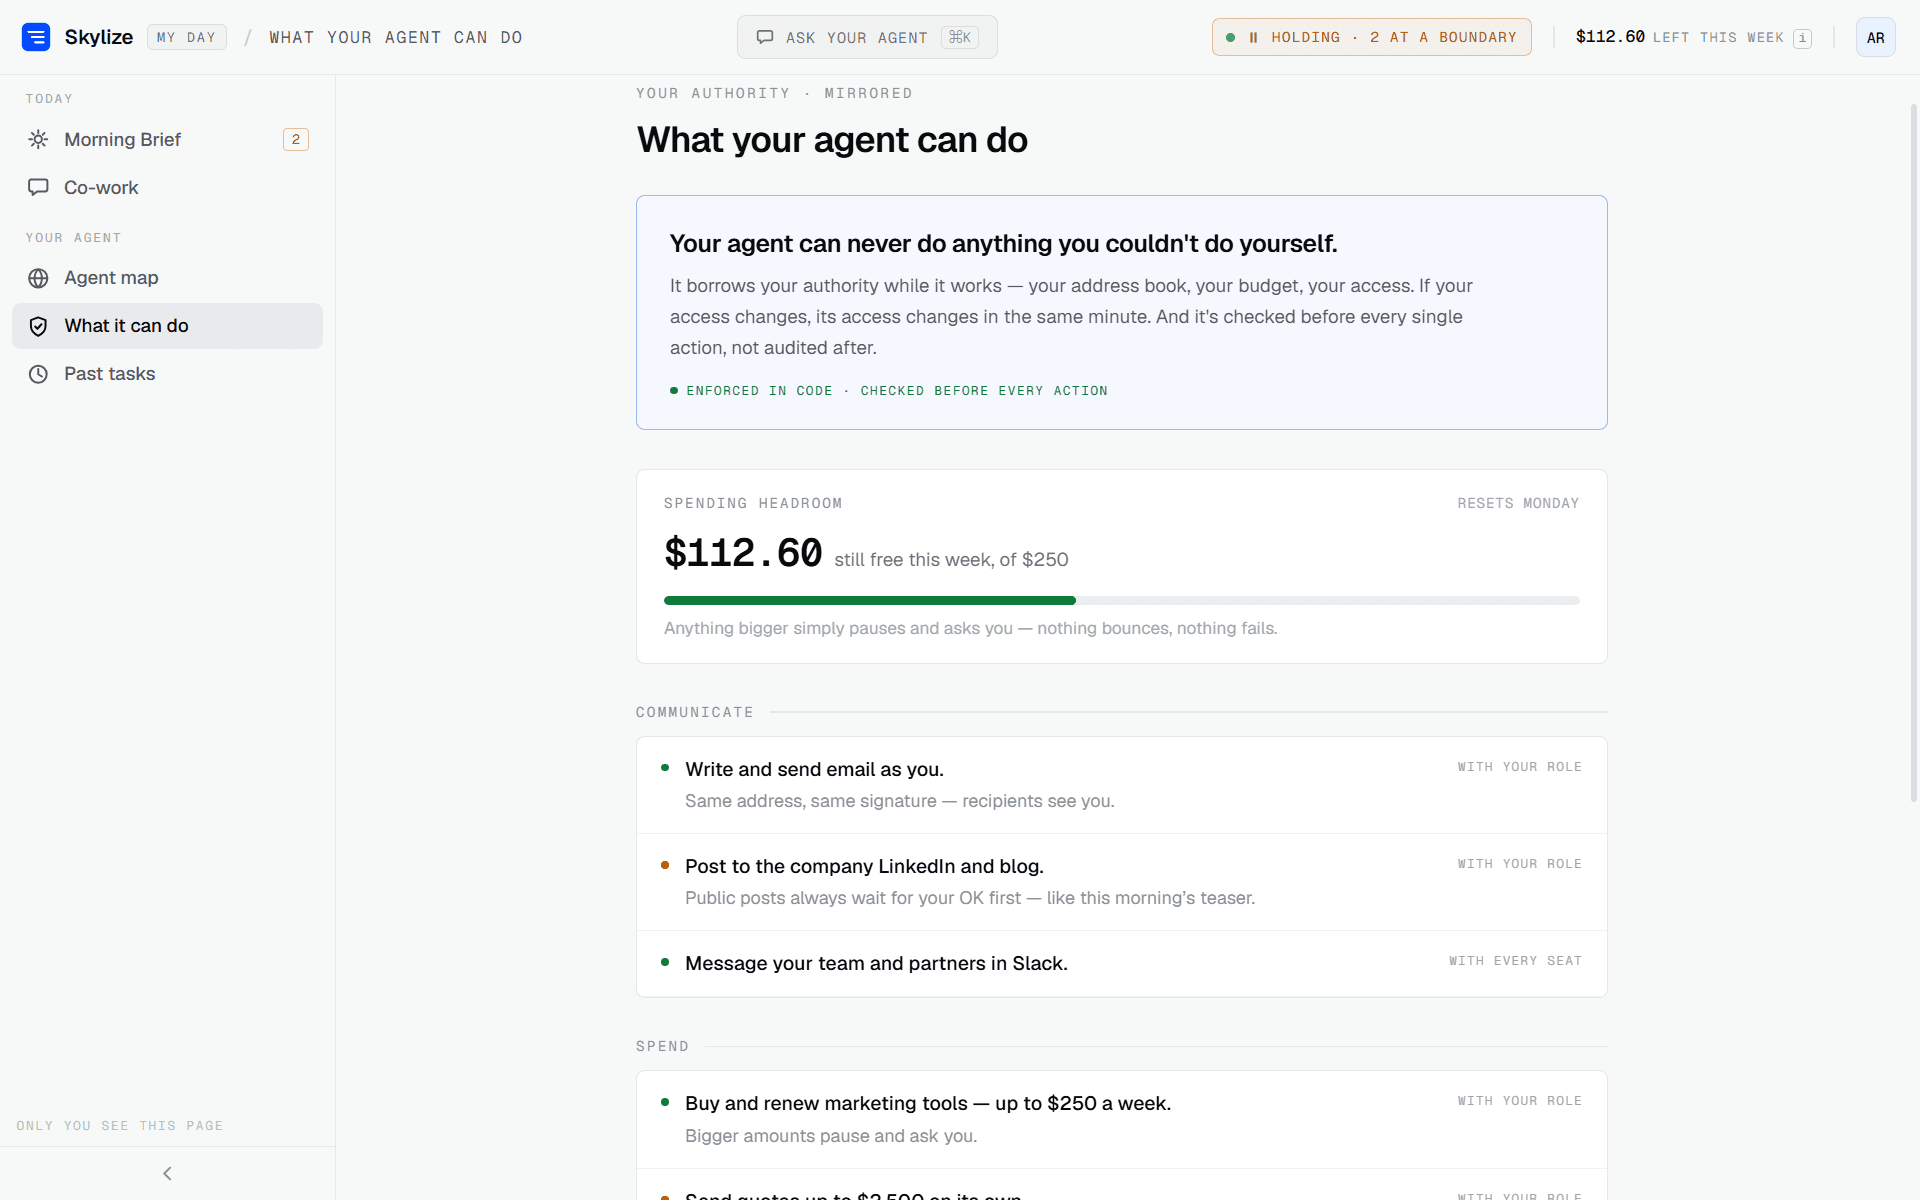Open Message your team in Slack row
Image resolution: width=1920 pixels, height=1200 pixels.
coord(1121,964)
